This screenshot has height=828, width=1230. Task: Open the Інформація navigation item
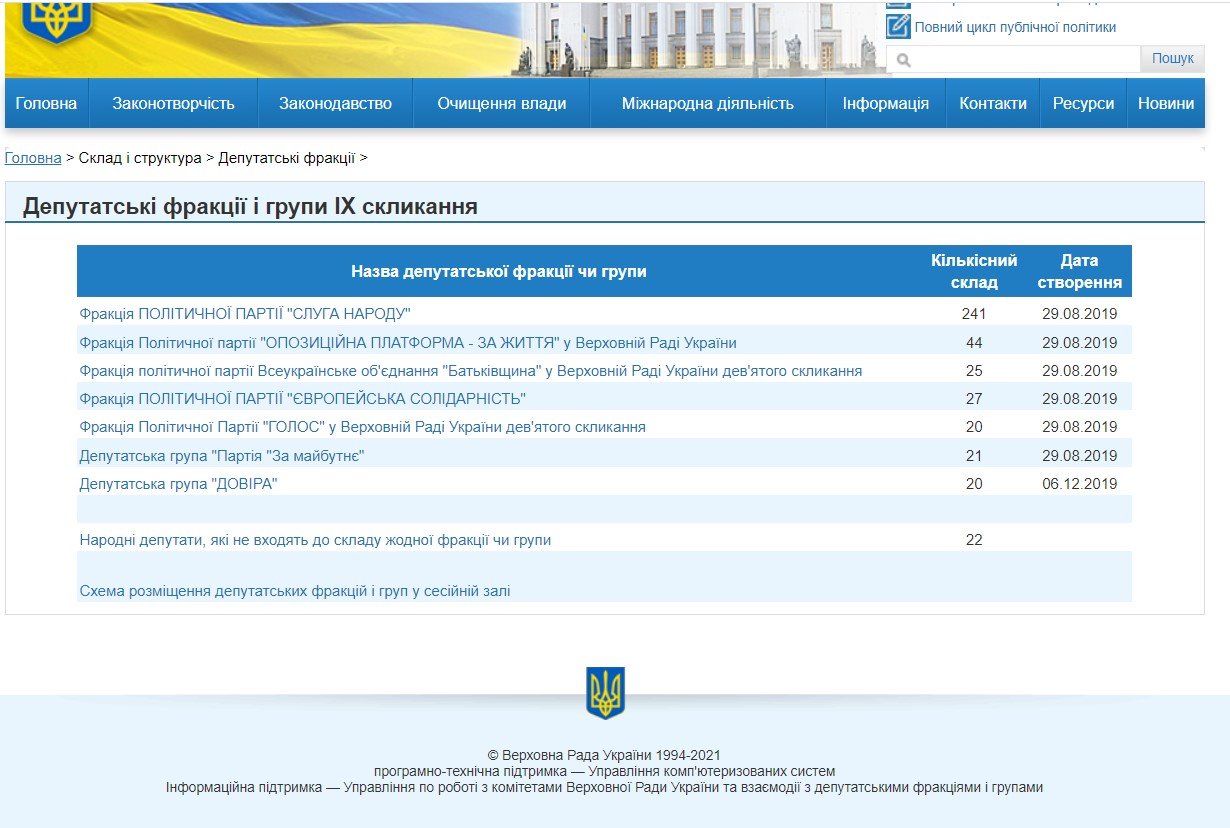tap(885, 103)
